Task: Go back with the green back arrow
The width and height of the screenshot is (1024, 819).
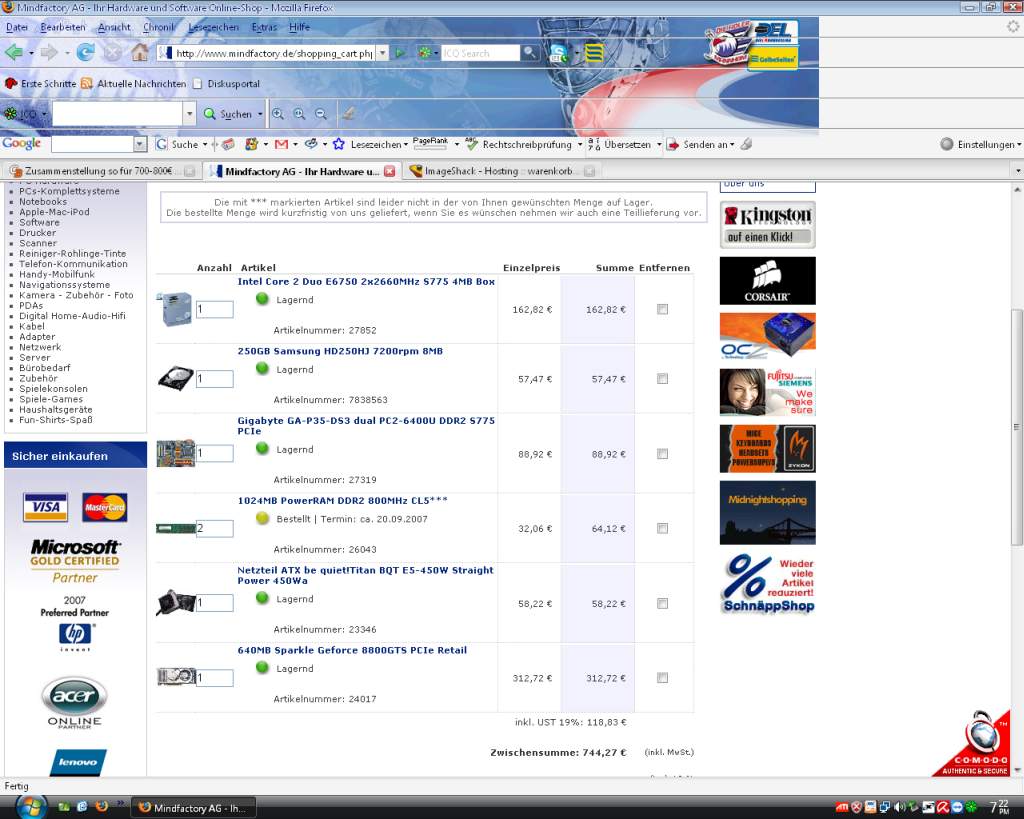Action: 13,52
